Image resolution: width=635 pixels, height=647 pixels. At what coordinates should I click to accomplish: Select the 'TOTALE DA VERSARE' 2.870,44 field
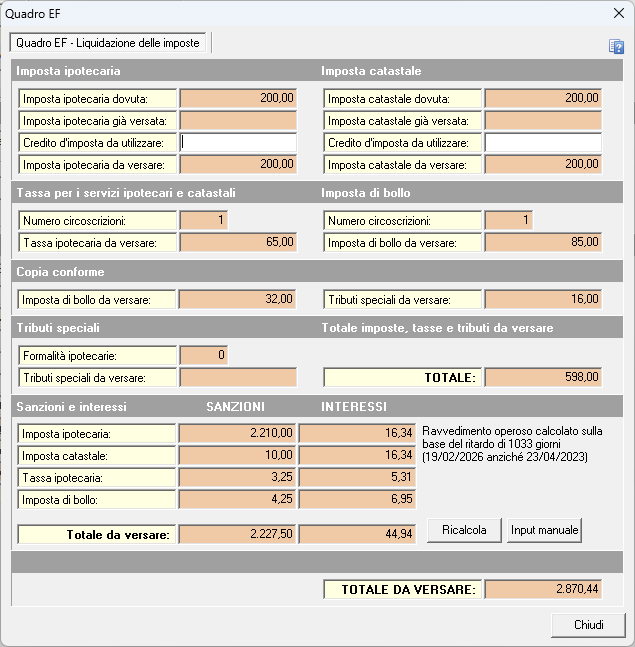[x=543, y=590]
